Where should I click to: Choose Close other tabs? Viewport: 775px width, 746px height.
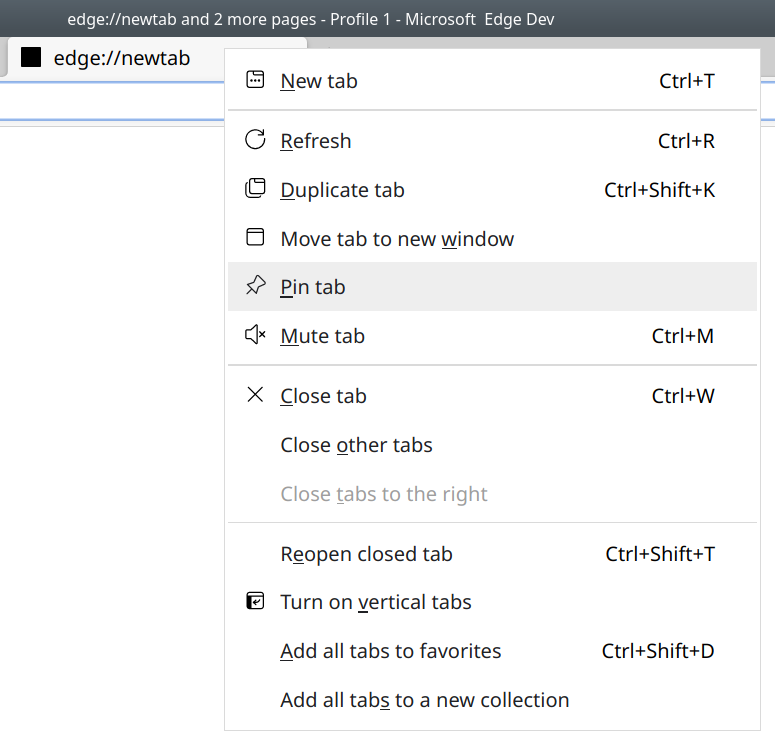click(492, 445)
